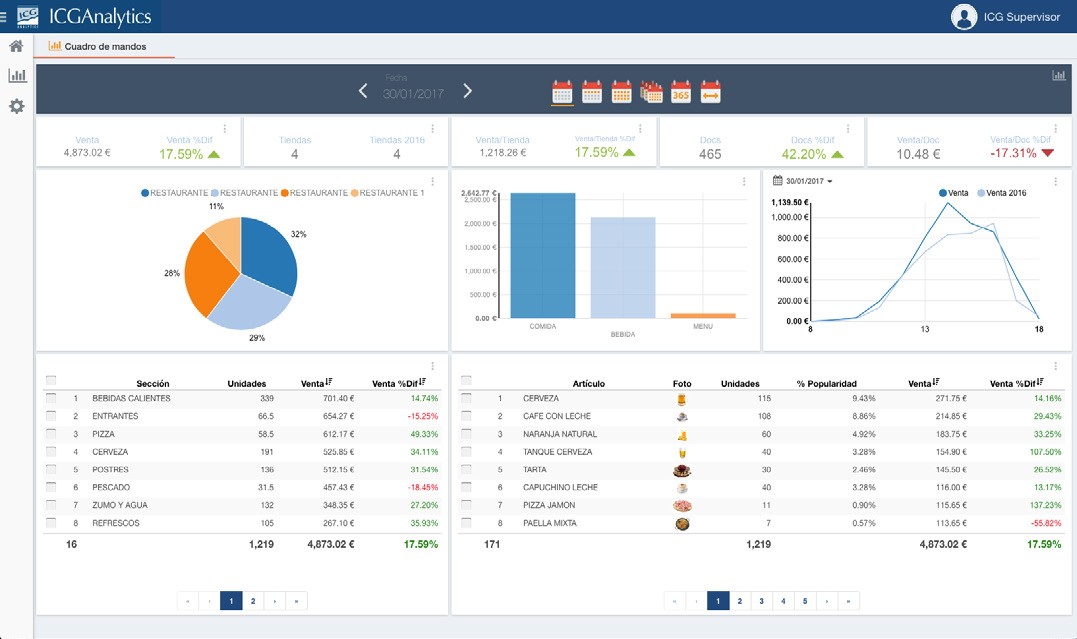Open the settings gear in the sidebar
The width and height of the screenshot is (1077, 639).
[x=16, y=106]
